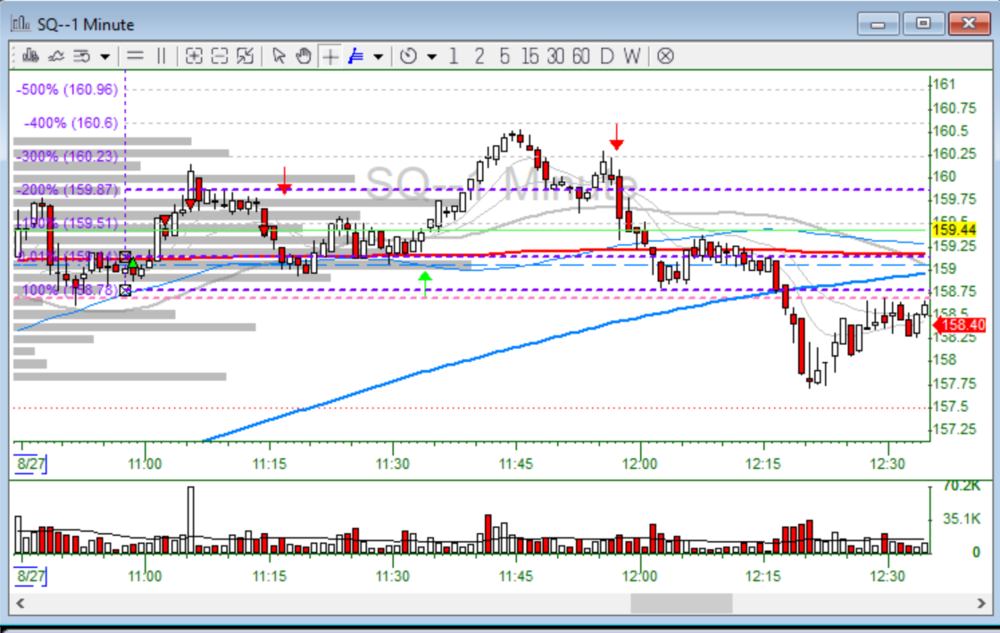Image resolution: width=1000 pixels, height=633 pixels.
Task: Click the scrollbar right arrow
Action: (x=982, y=604)
